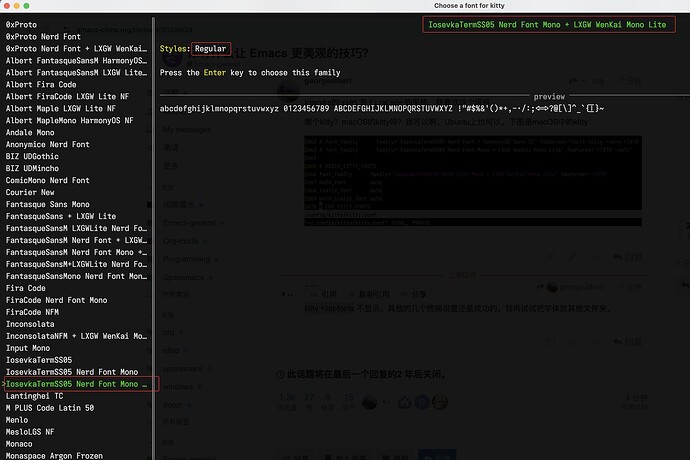690x460 pixels.
Task: Pick ComicMono Nerd Font from list
Action: (x=47, y=180)
